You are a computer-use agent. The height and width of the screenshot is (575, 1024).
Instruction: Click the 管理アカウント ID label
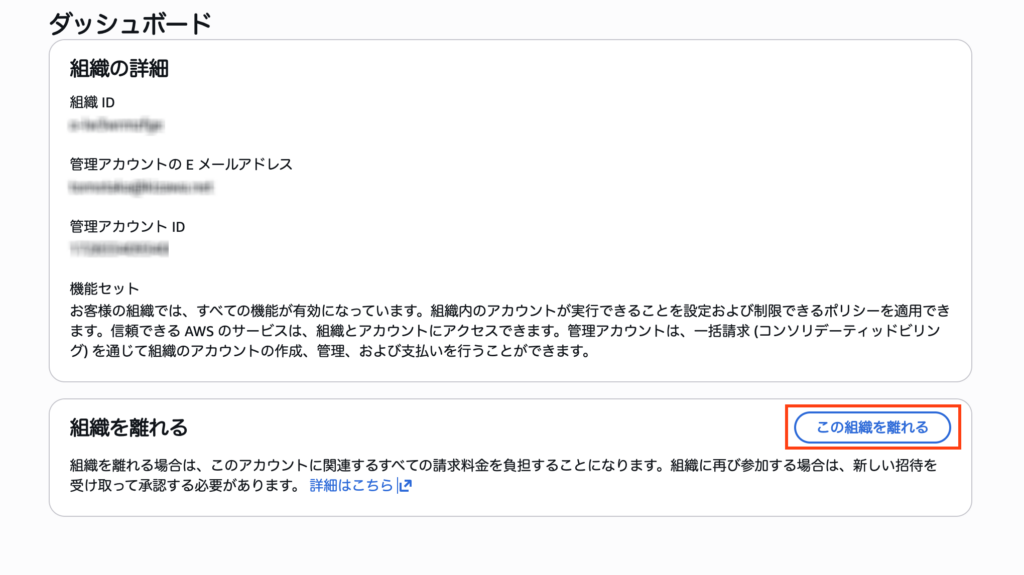(x=127, y=226)
